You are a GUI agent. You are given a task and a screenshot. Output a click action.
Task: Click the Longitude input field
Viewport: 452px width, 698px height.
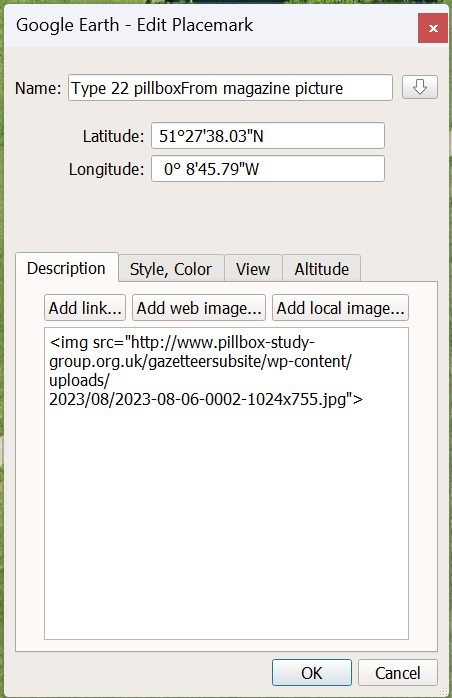[268, 169]
